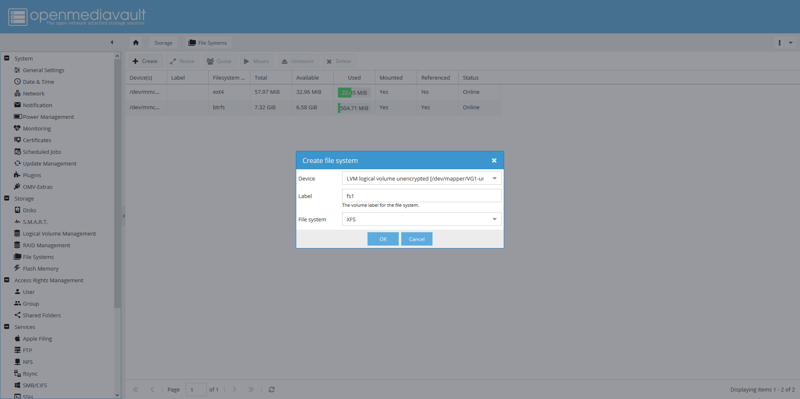Collapse the Storage tree section
The width and height of the screenshot is (800, 399).
point(7,198)
